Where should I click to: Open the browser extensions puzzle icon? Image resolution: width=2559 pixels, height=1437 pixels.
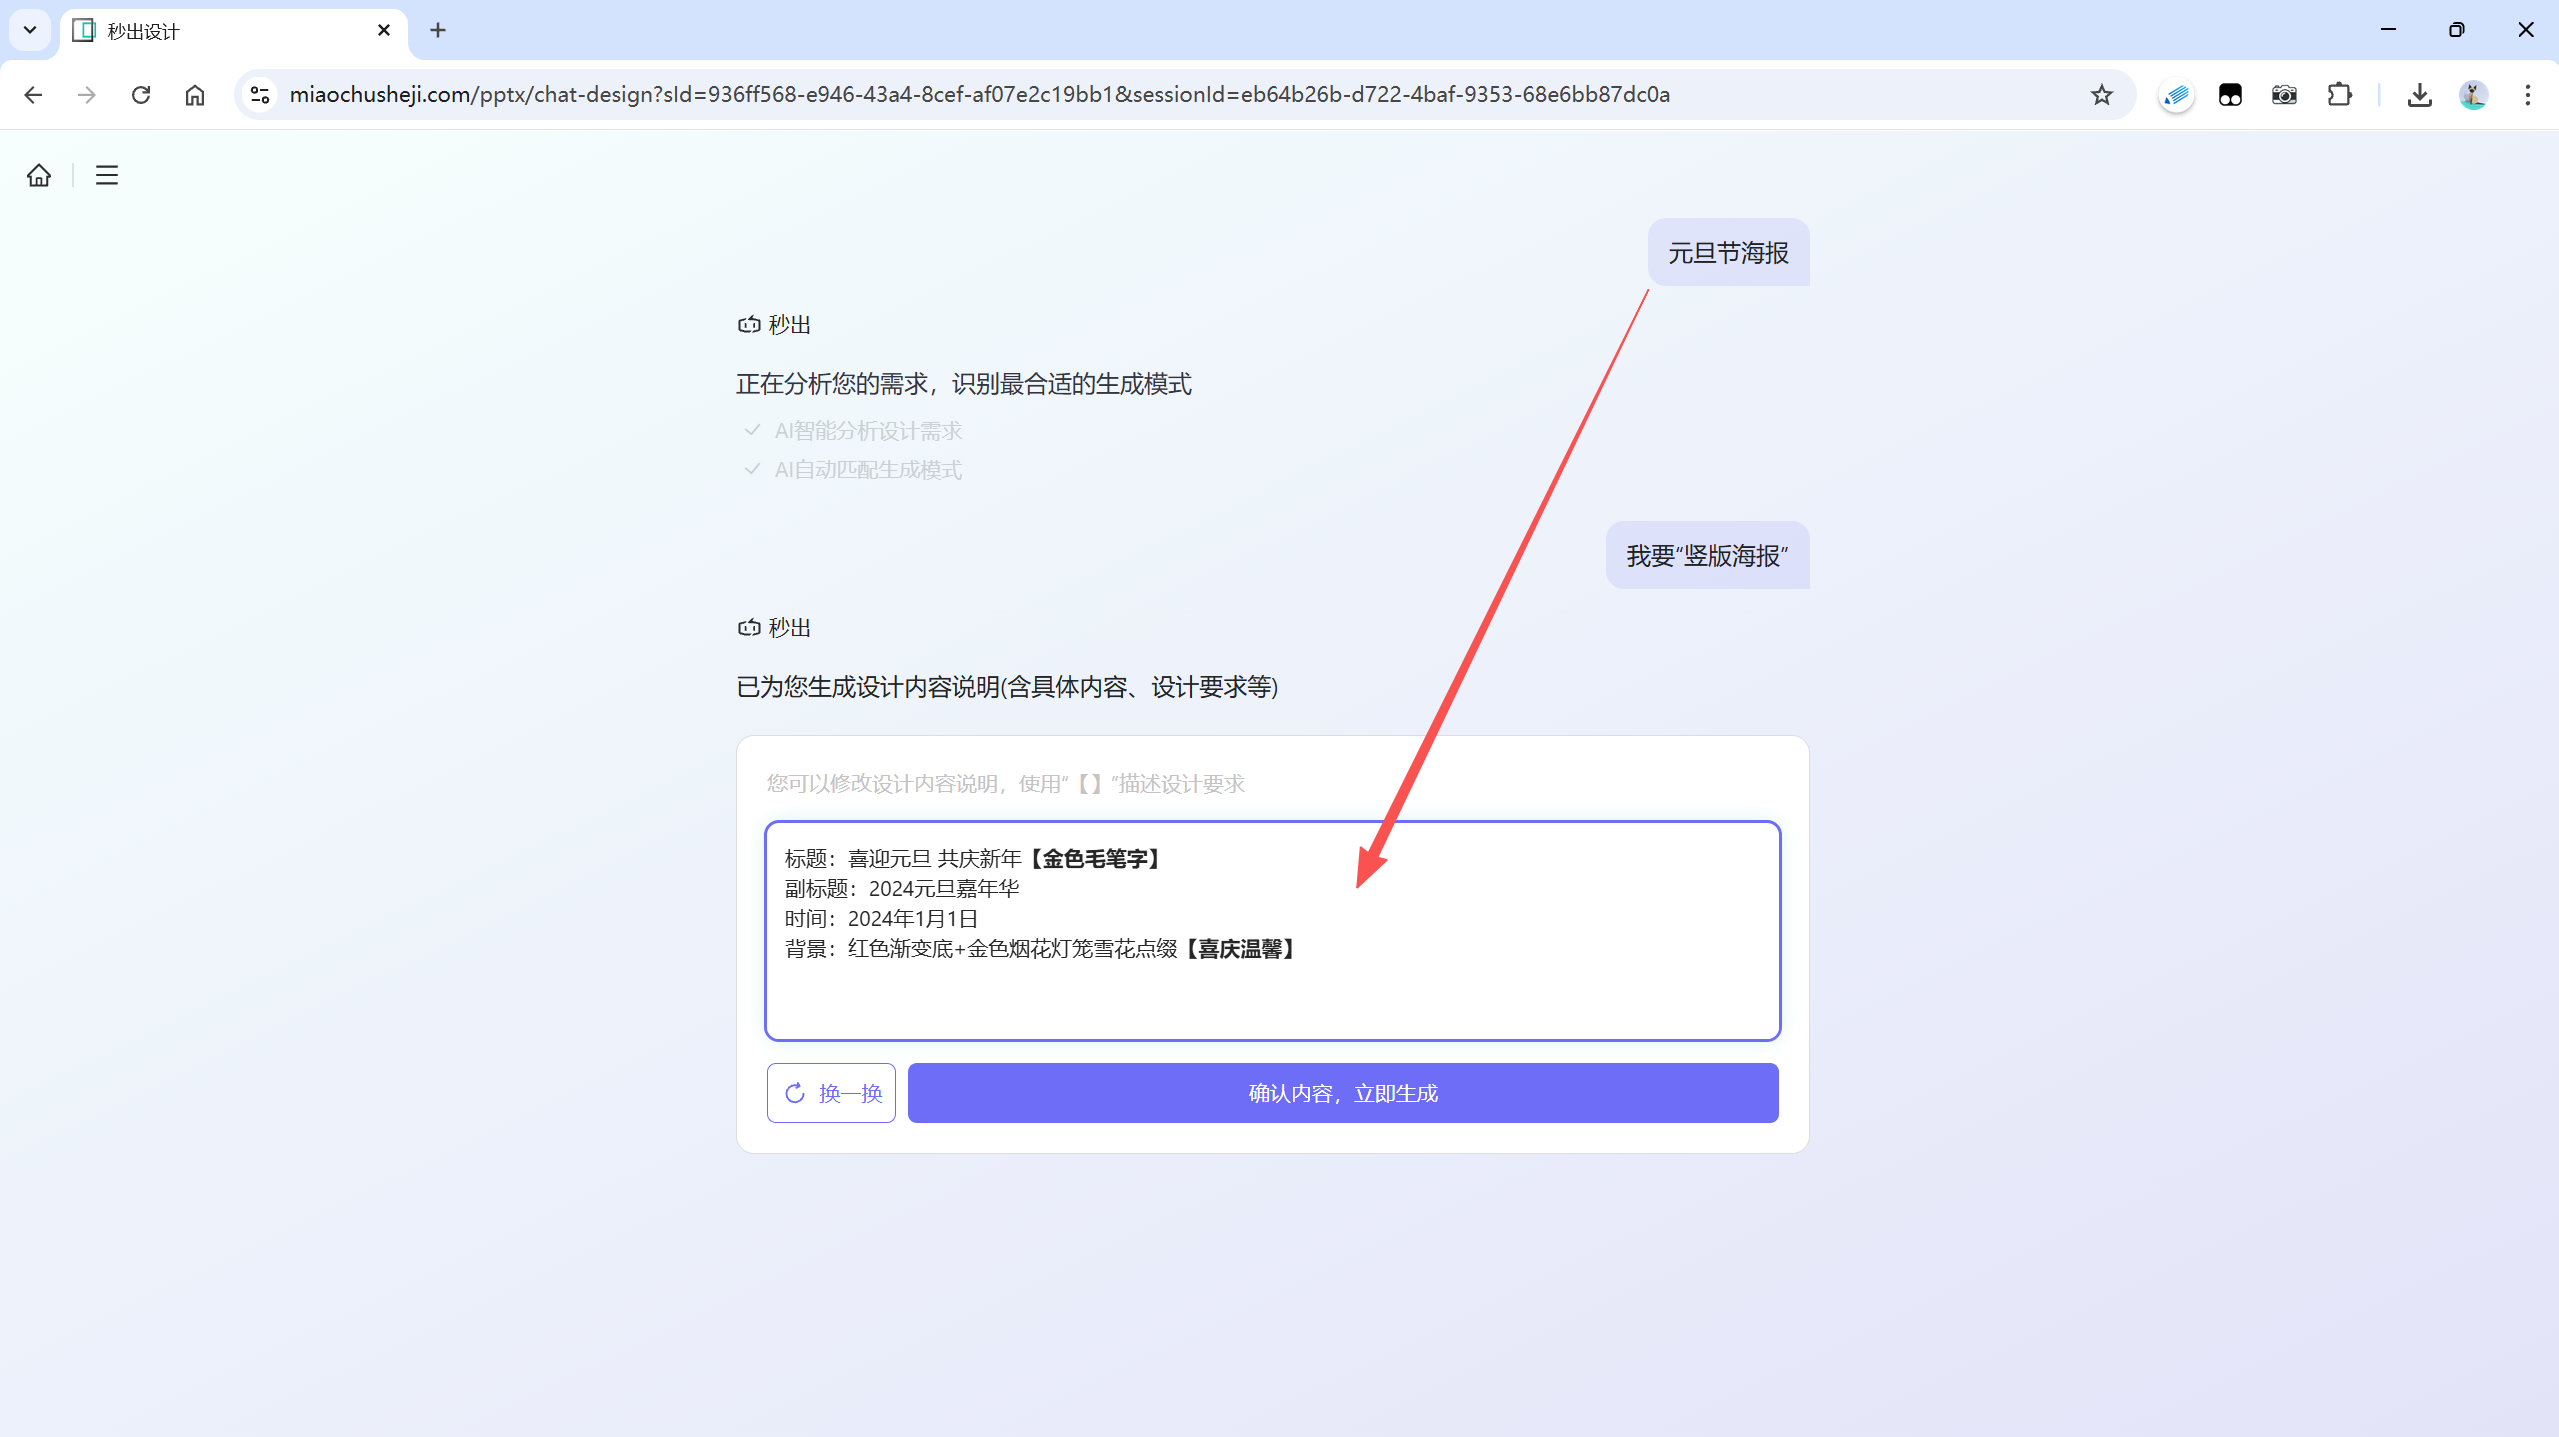coord(2339,95)
